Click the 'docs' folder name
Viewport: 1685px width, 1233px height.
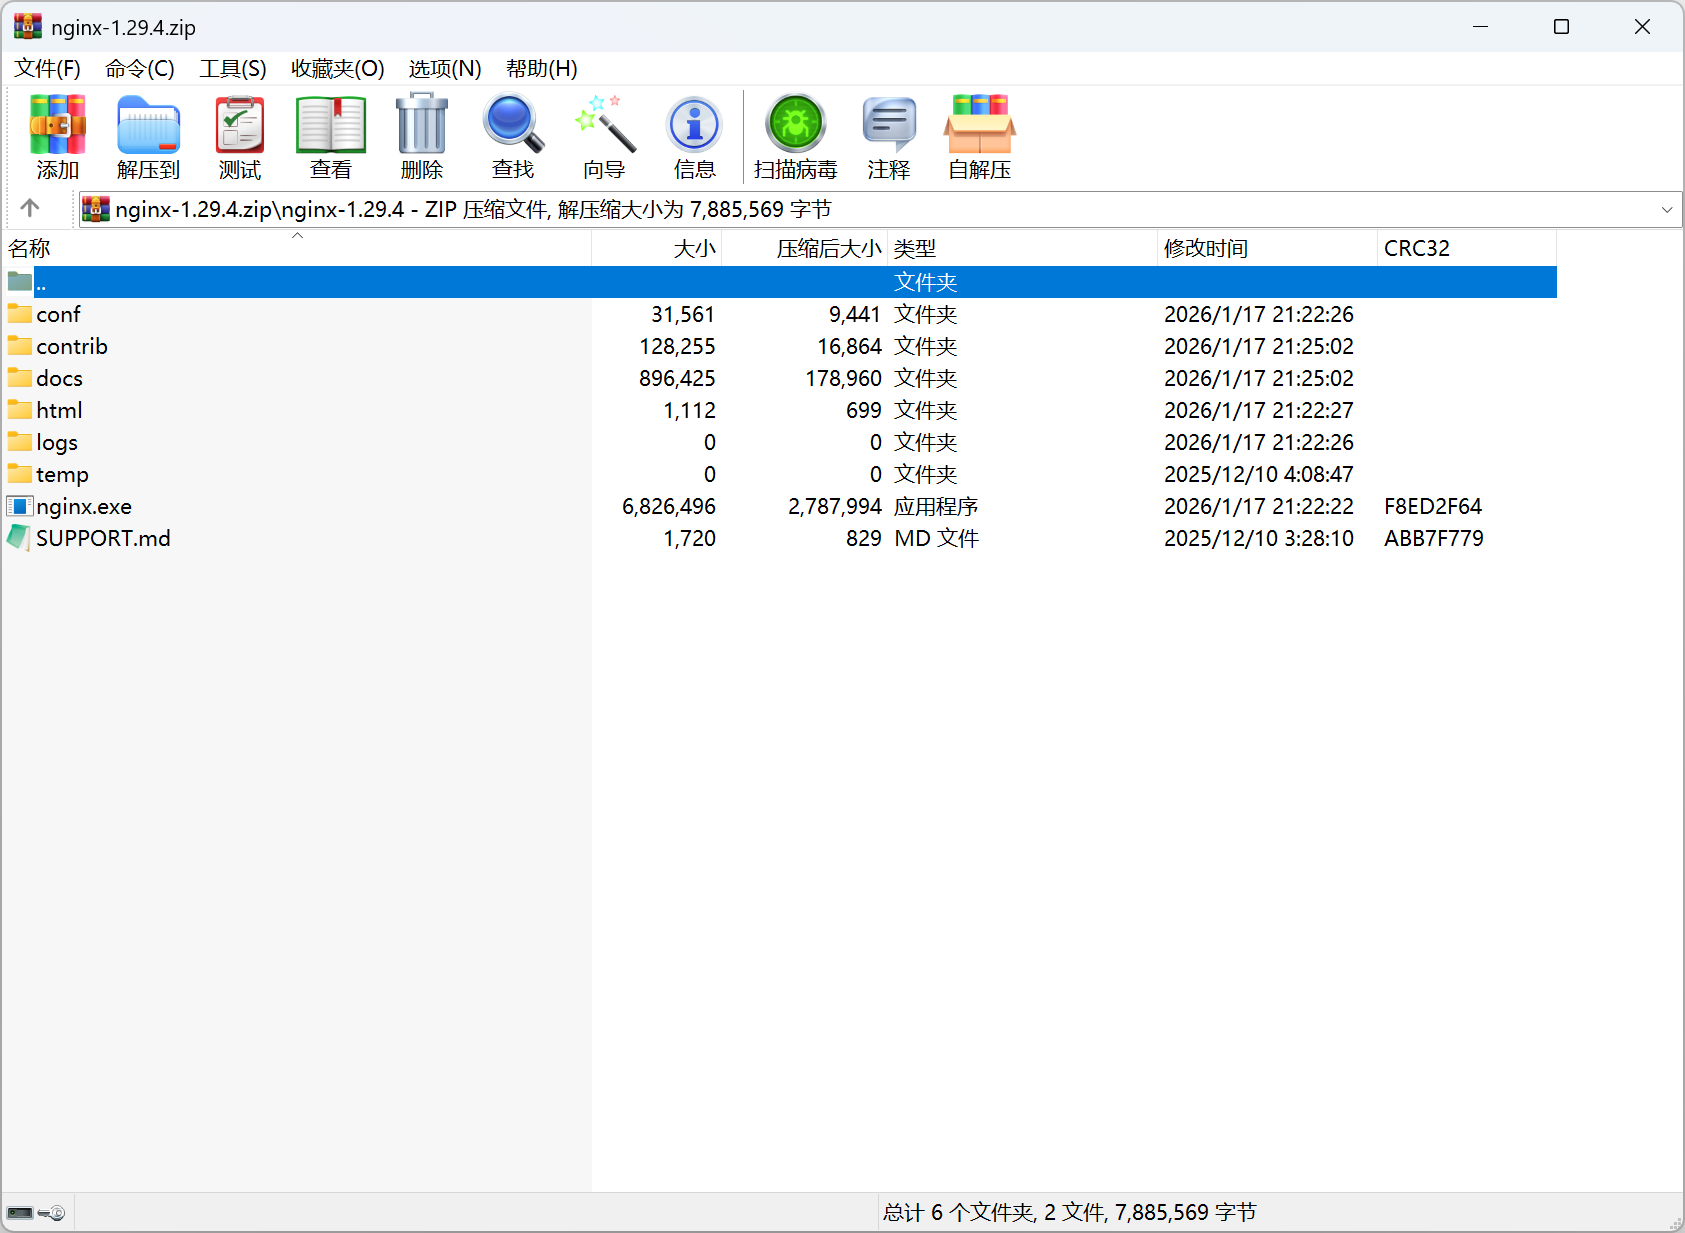[59, 378]
